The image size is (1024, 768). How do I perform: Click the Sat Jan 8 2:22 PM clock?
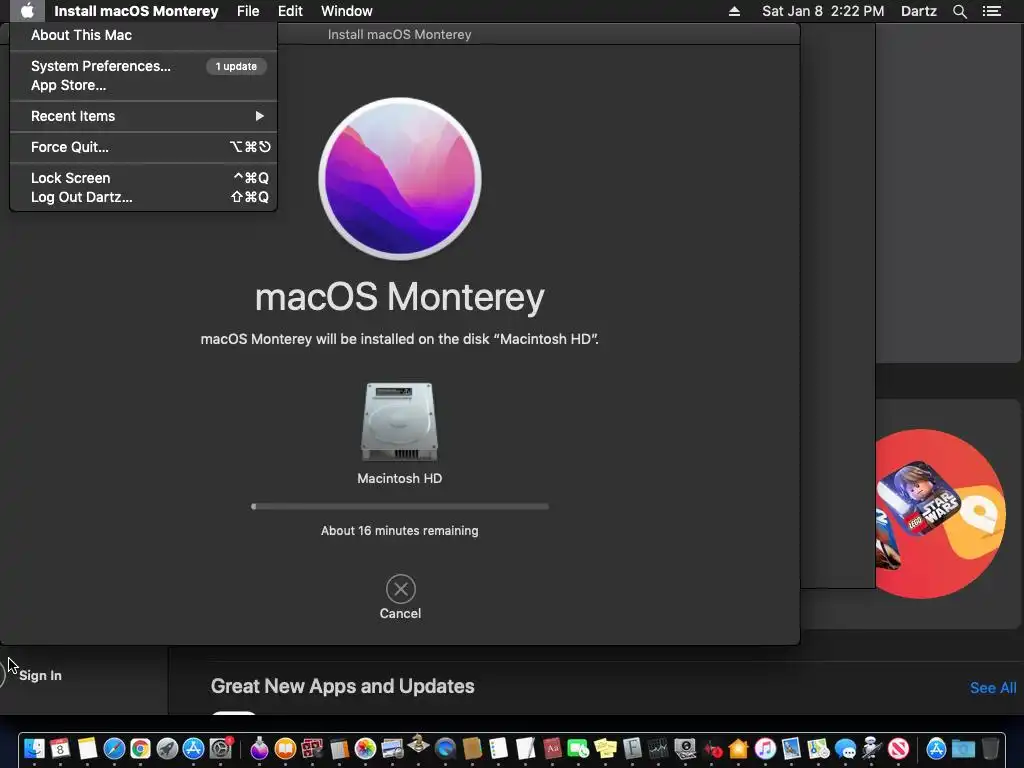pos(823,11)
